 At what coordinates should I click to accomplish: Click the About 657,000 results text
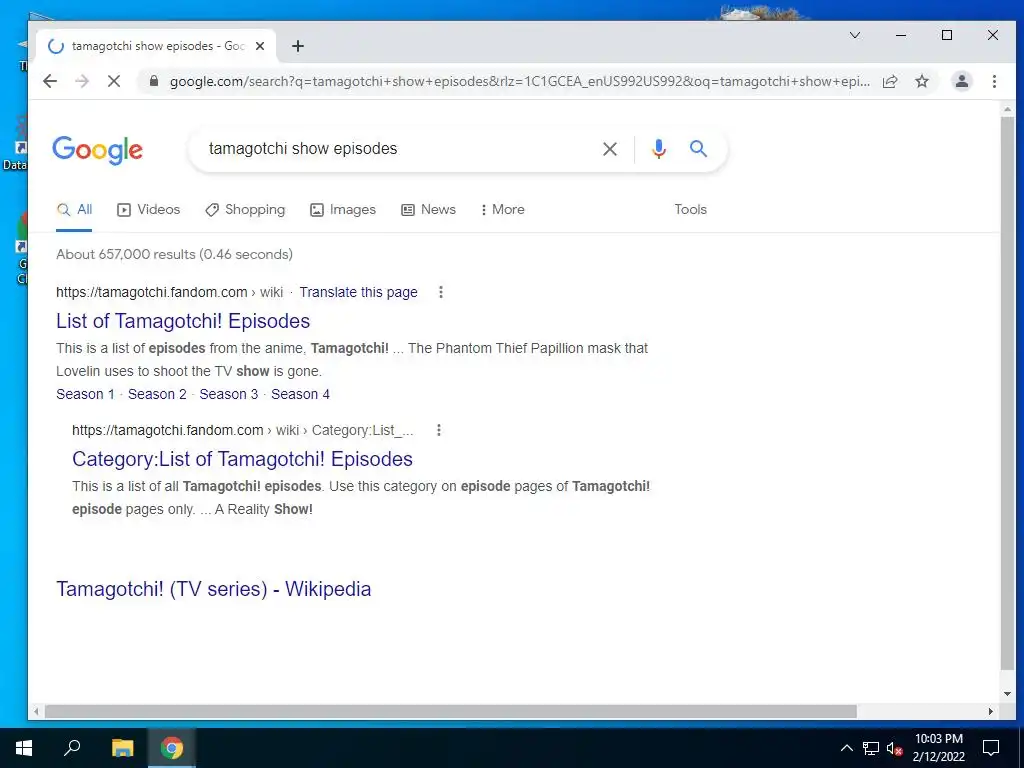click(174, 254)
